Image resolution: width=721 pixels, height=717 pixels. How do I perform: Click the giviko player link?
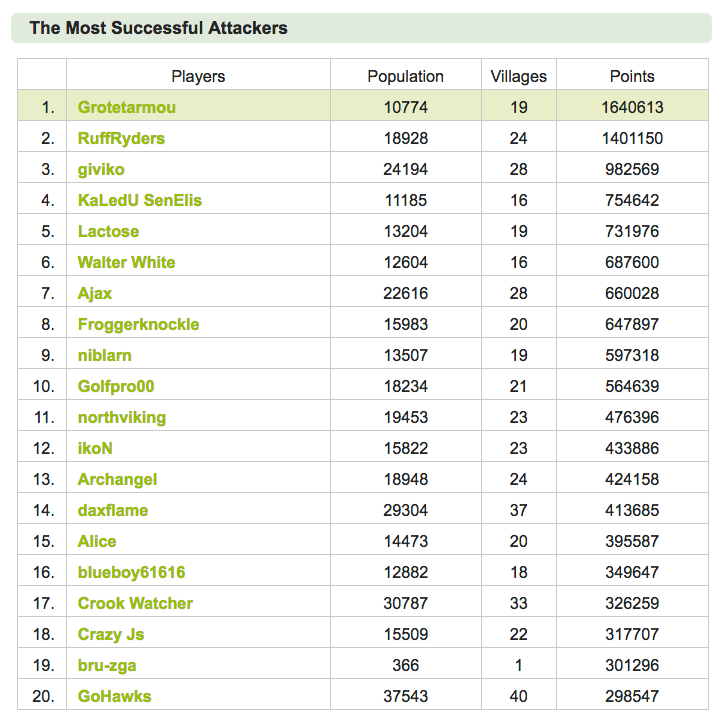coord(101,169)
